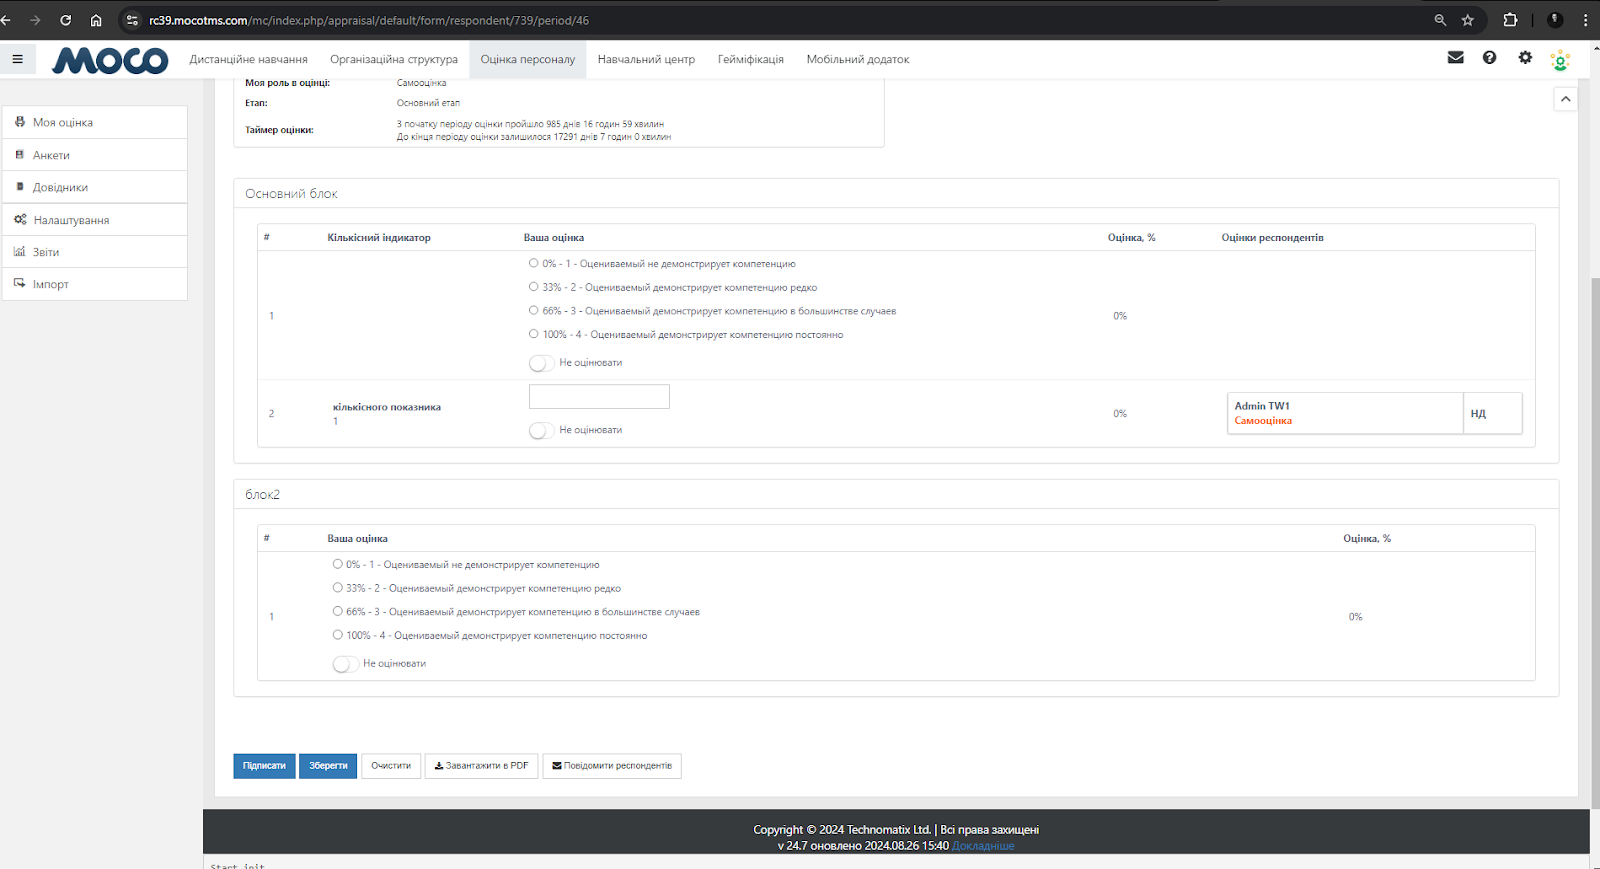Screen dimensions: 1600x869
Task: Open the messages envelope icon
Action: tap(1456, 58)
